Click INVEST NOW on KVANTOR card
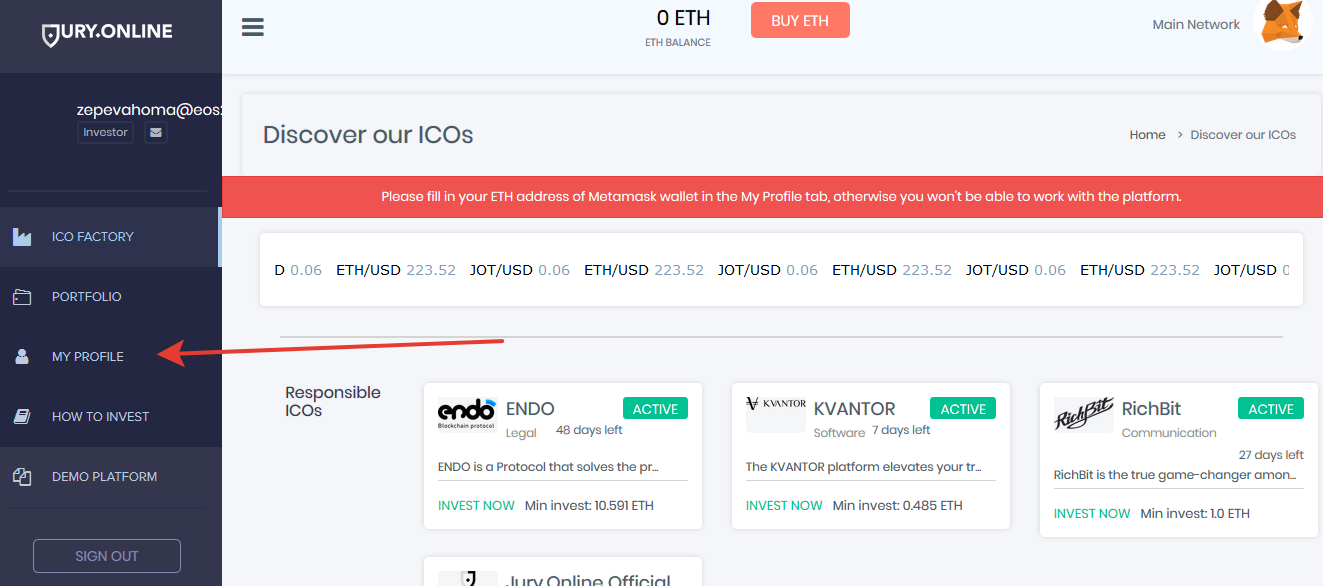This screenshot has height=586, width=1323. click(x=784, y=506)
